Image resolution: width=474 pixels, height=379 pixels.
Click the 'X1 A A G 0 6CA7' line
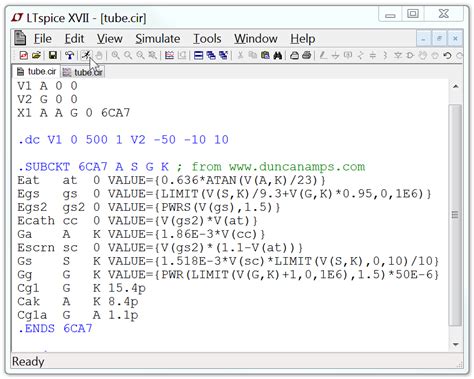(x=74, y=113)
